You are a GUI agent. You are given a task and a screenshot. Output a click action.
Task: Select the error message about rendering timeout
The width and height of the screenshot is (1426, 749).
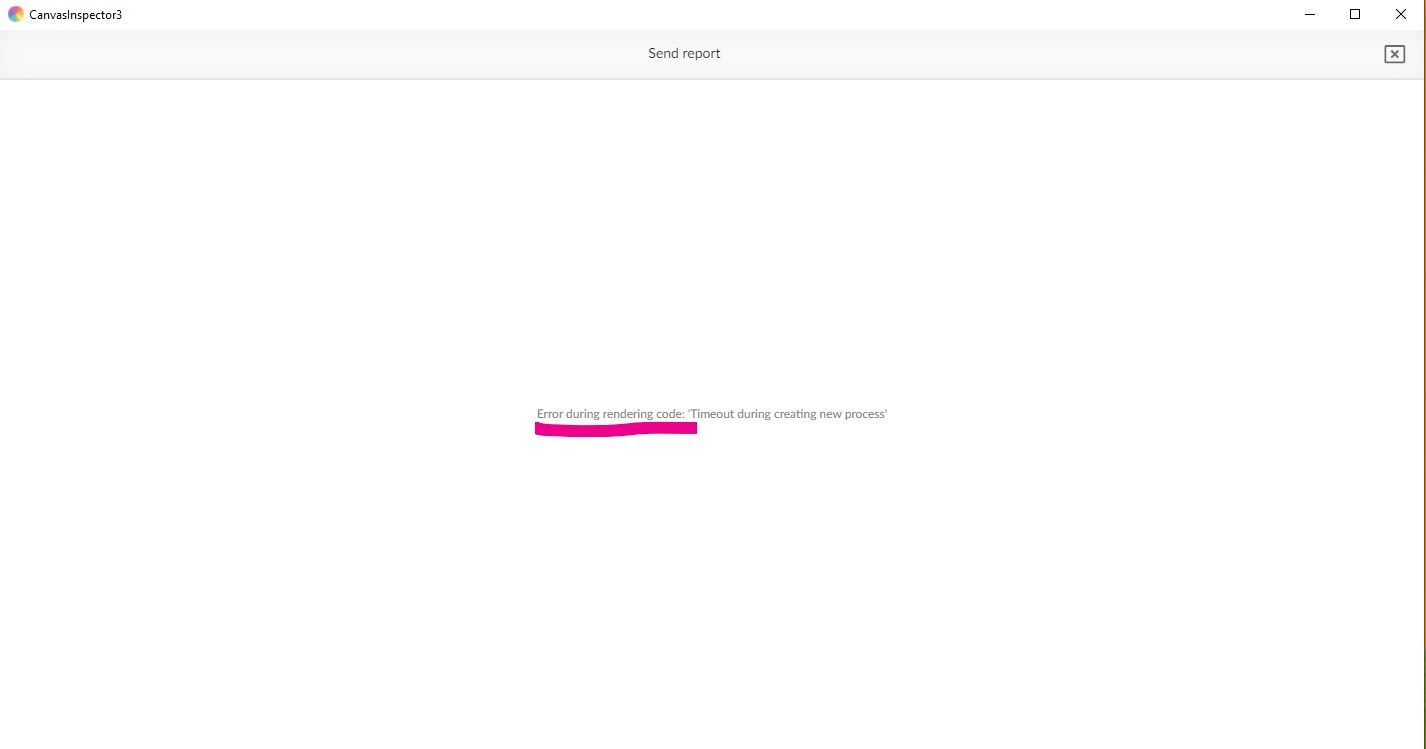(711, 413)
